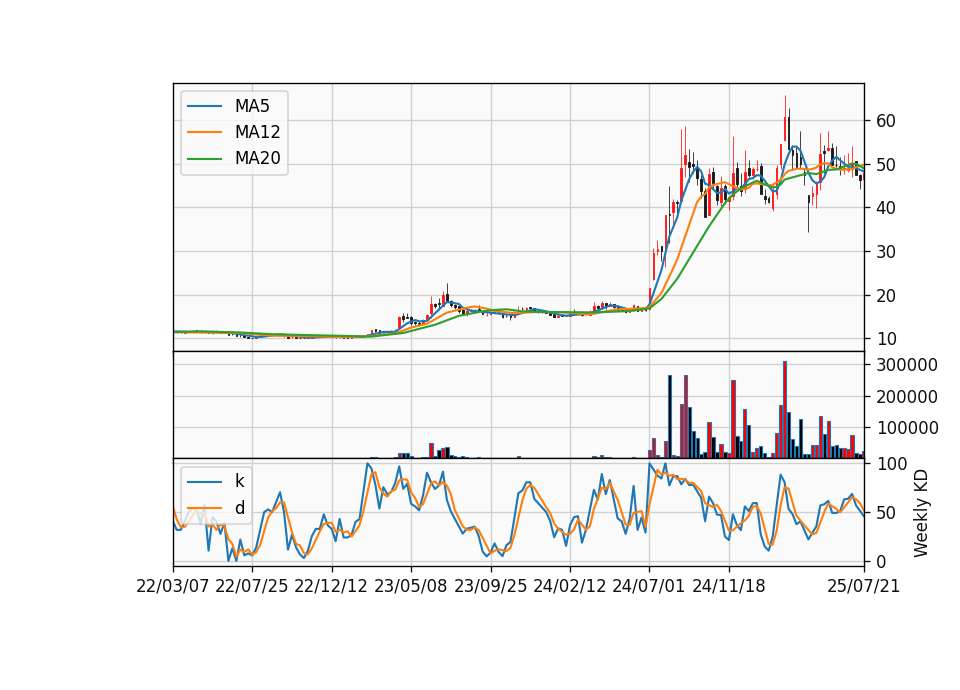Click the 24/02/12 date tick label
The width and height of the screenshot is (960, 690).
point(569,587)
